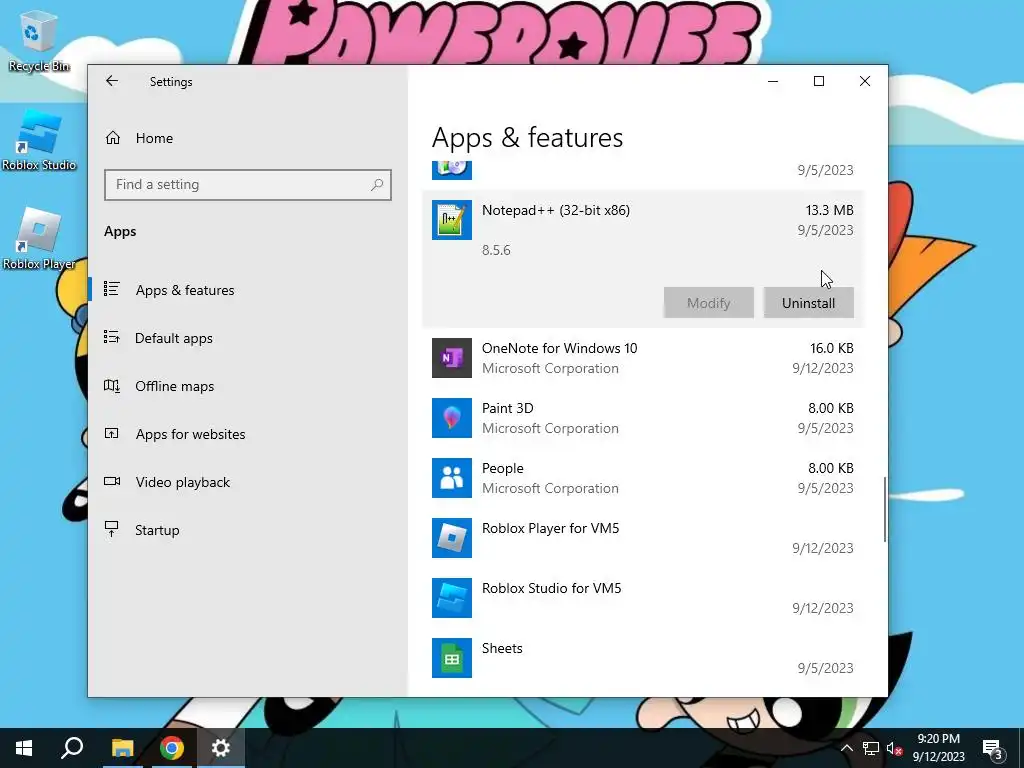Image resolution: width=1024 pixels, height=768 pixels.
Task: Click the '16.0 KB' size for OneNote
Action: click(831, 348)
